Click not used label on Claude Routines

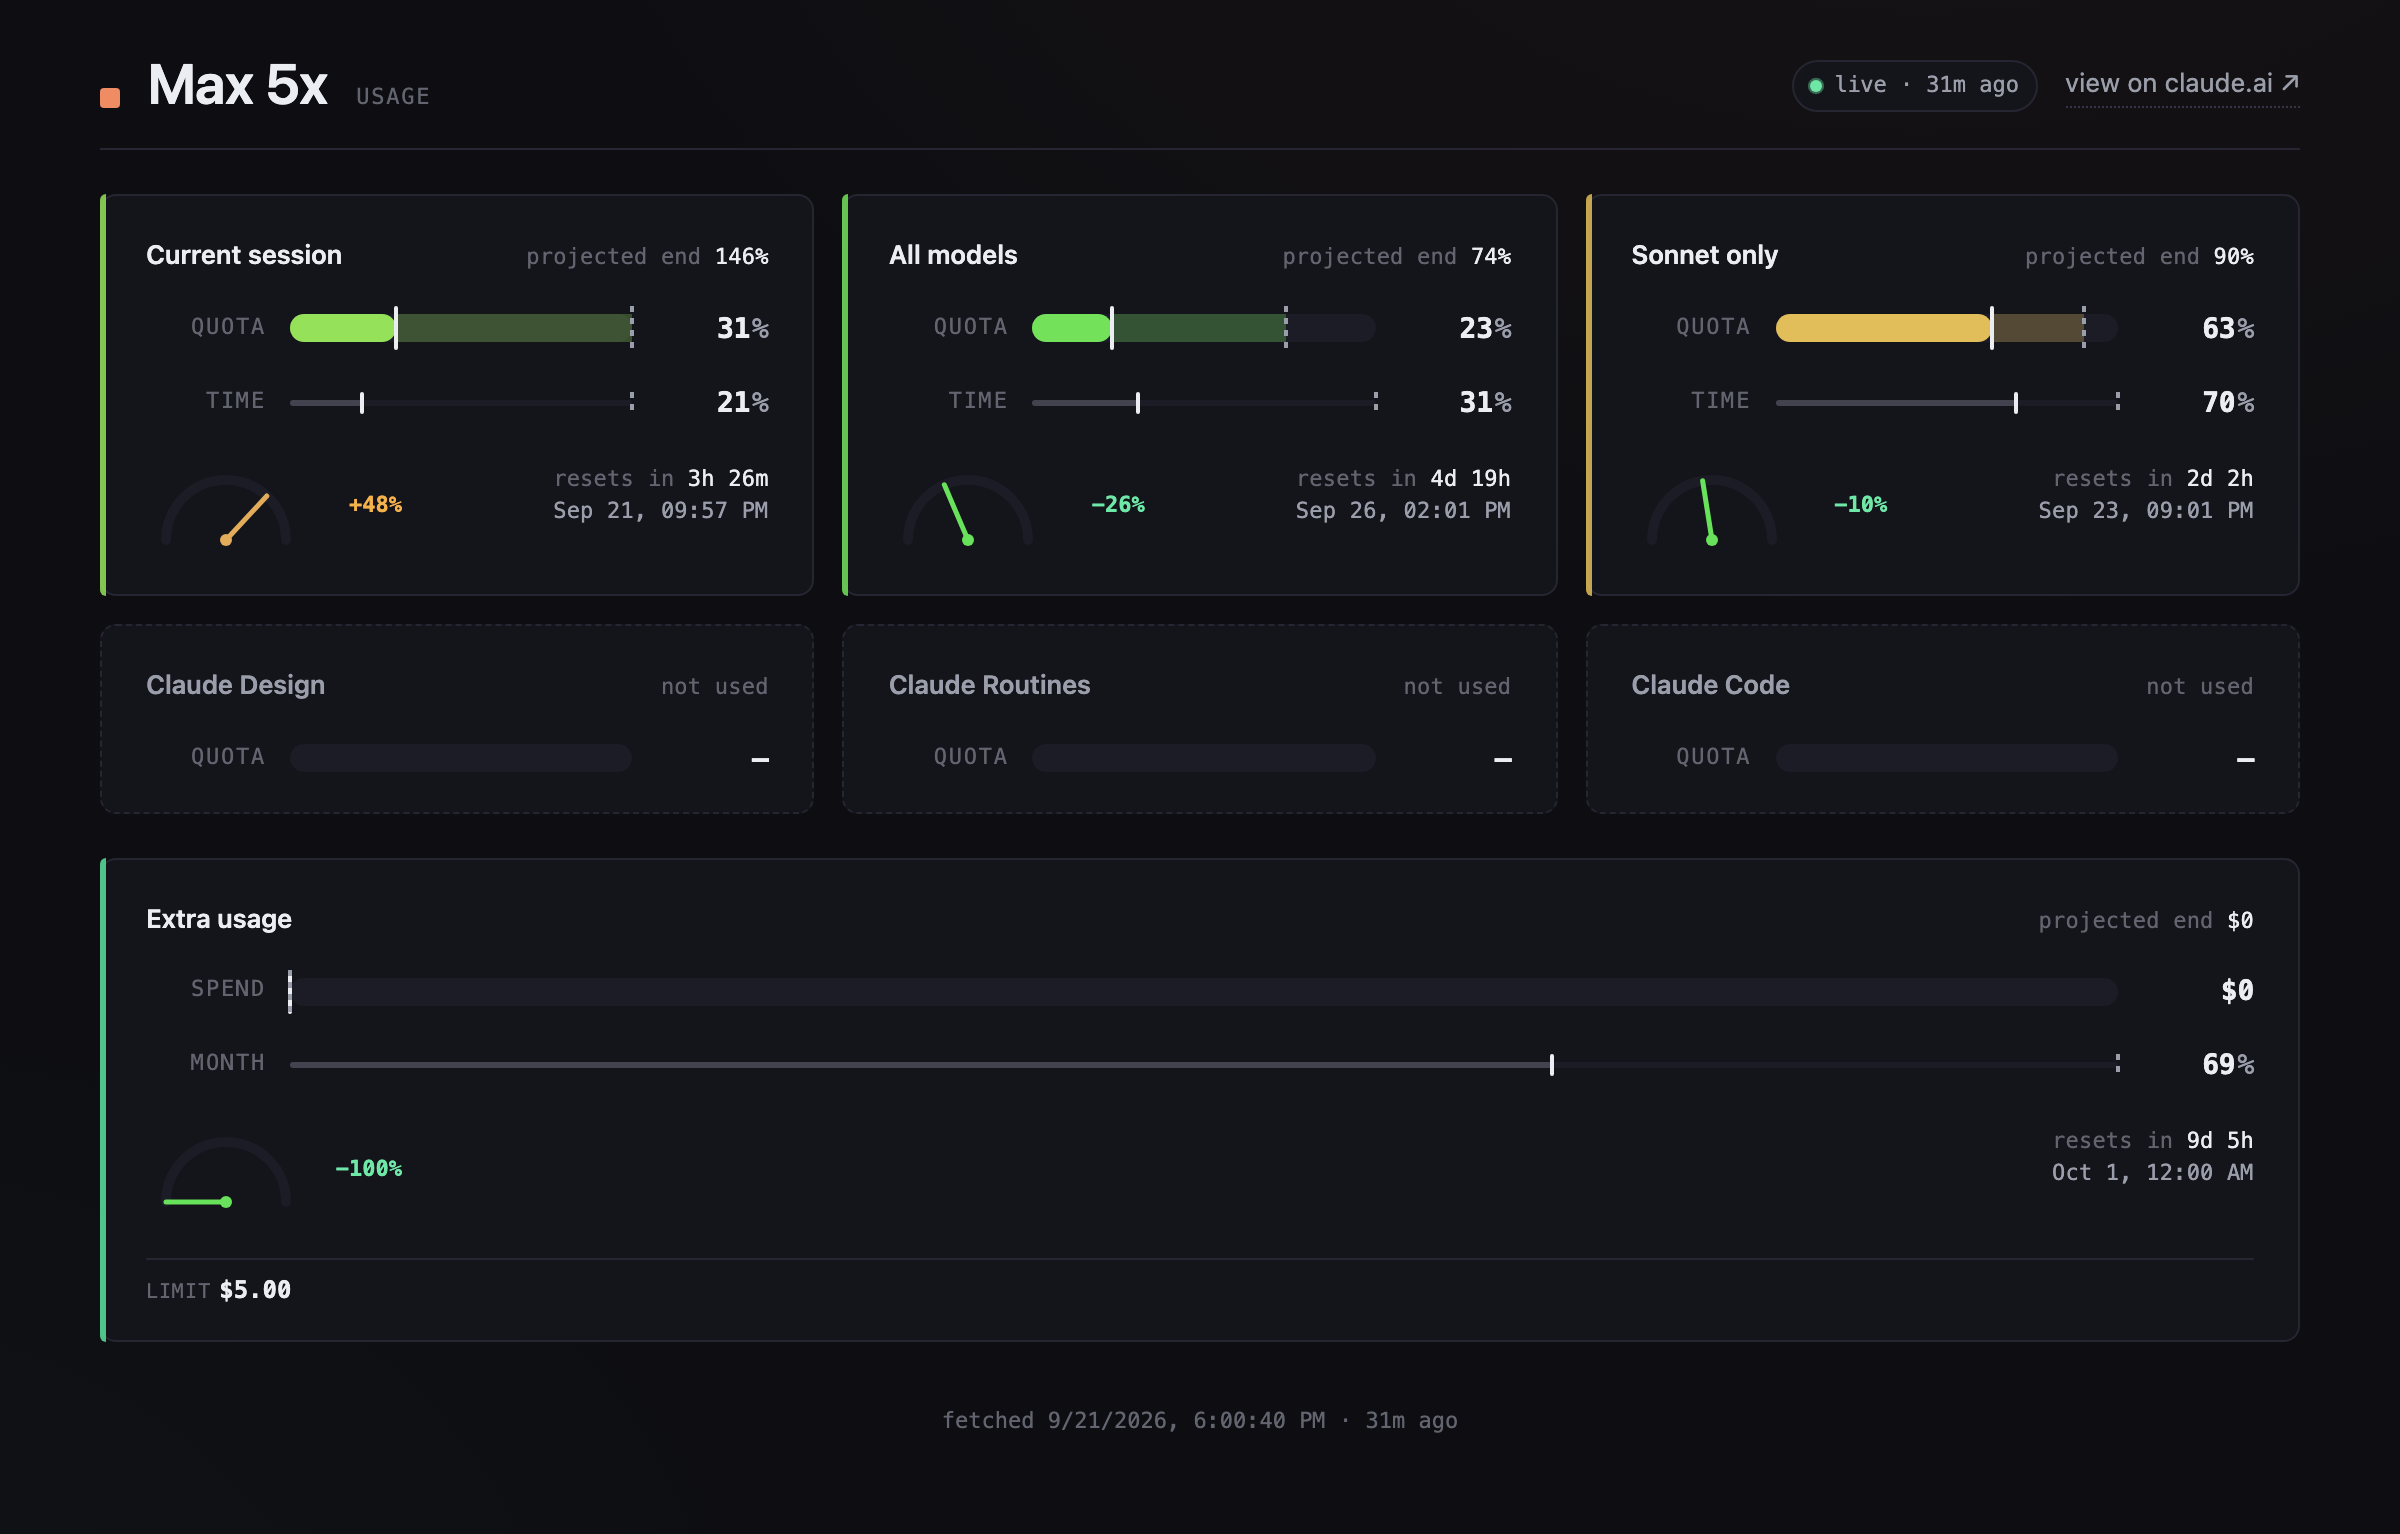tap(1457, 687)
